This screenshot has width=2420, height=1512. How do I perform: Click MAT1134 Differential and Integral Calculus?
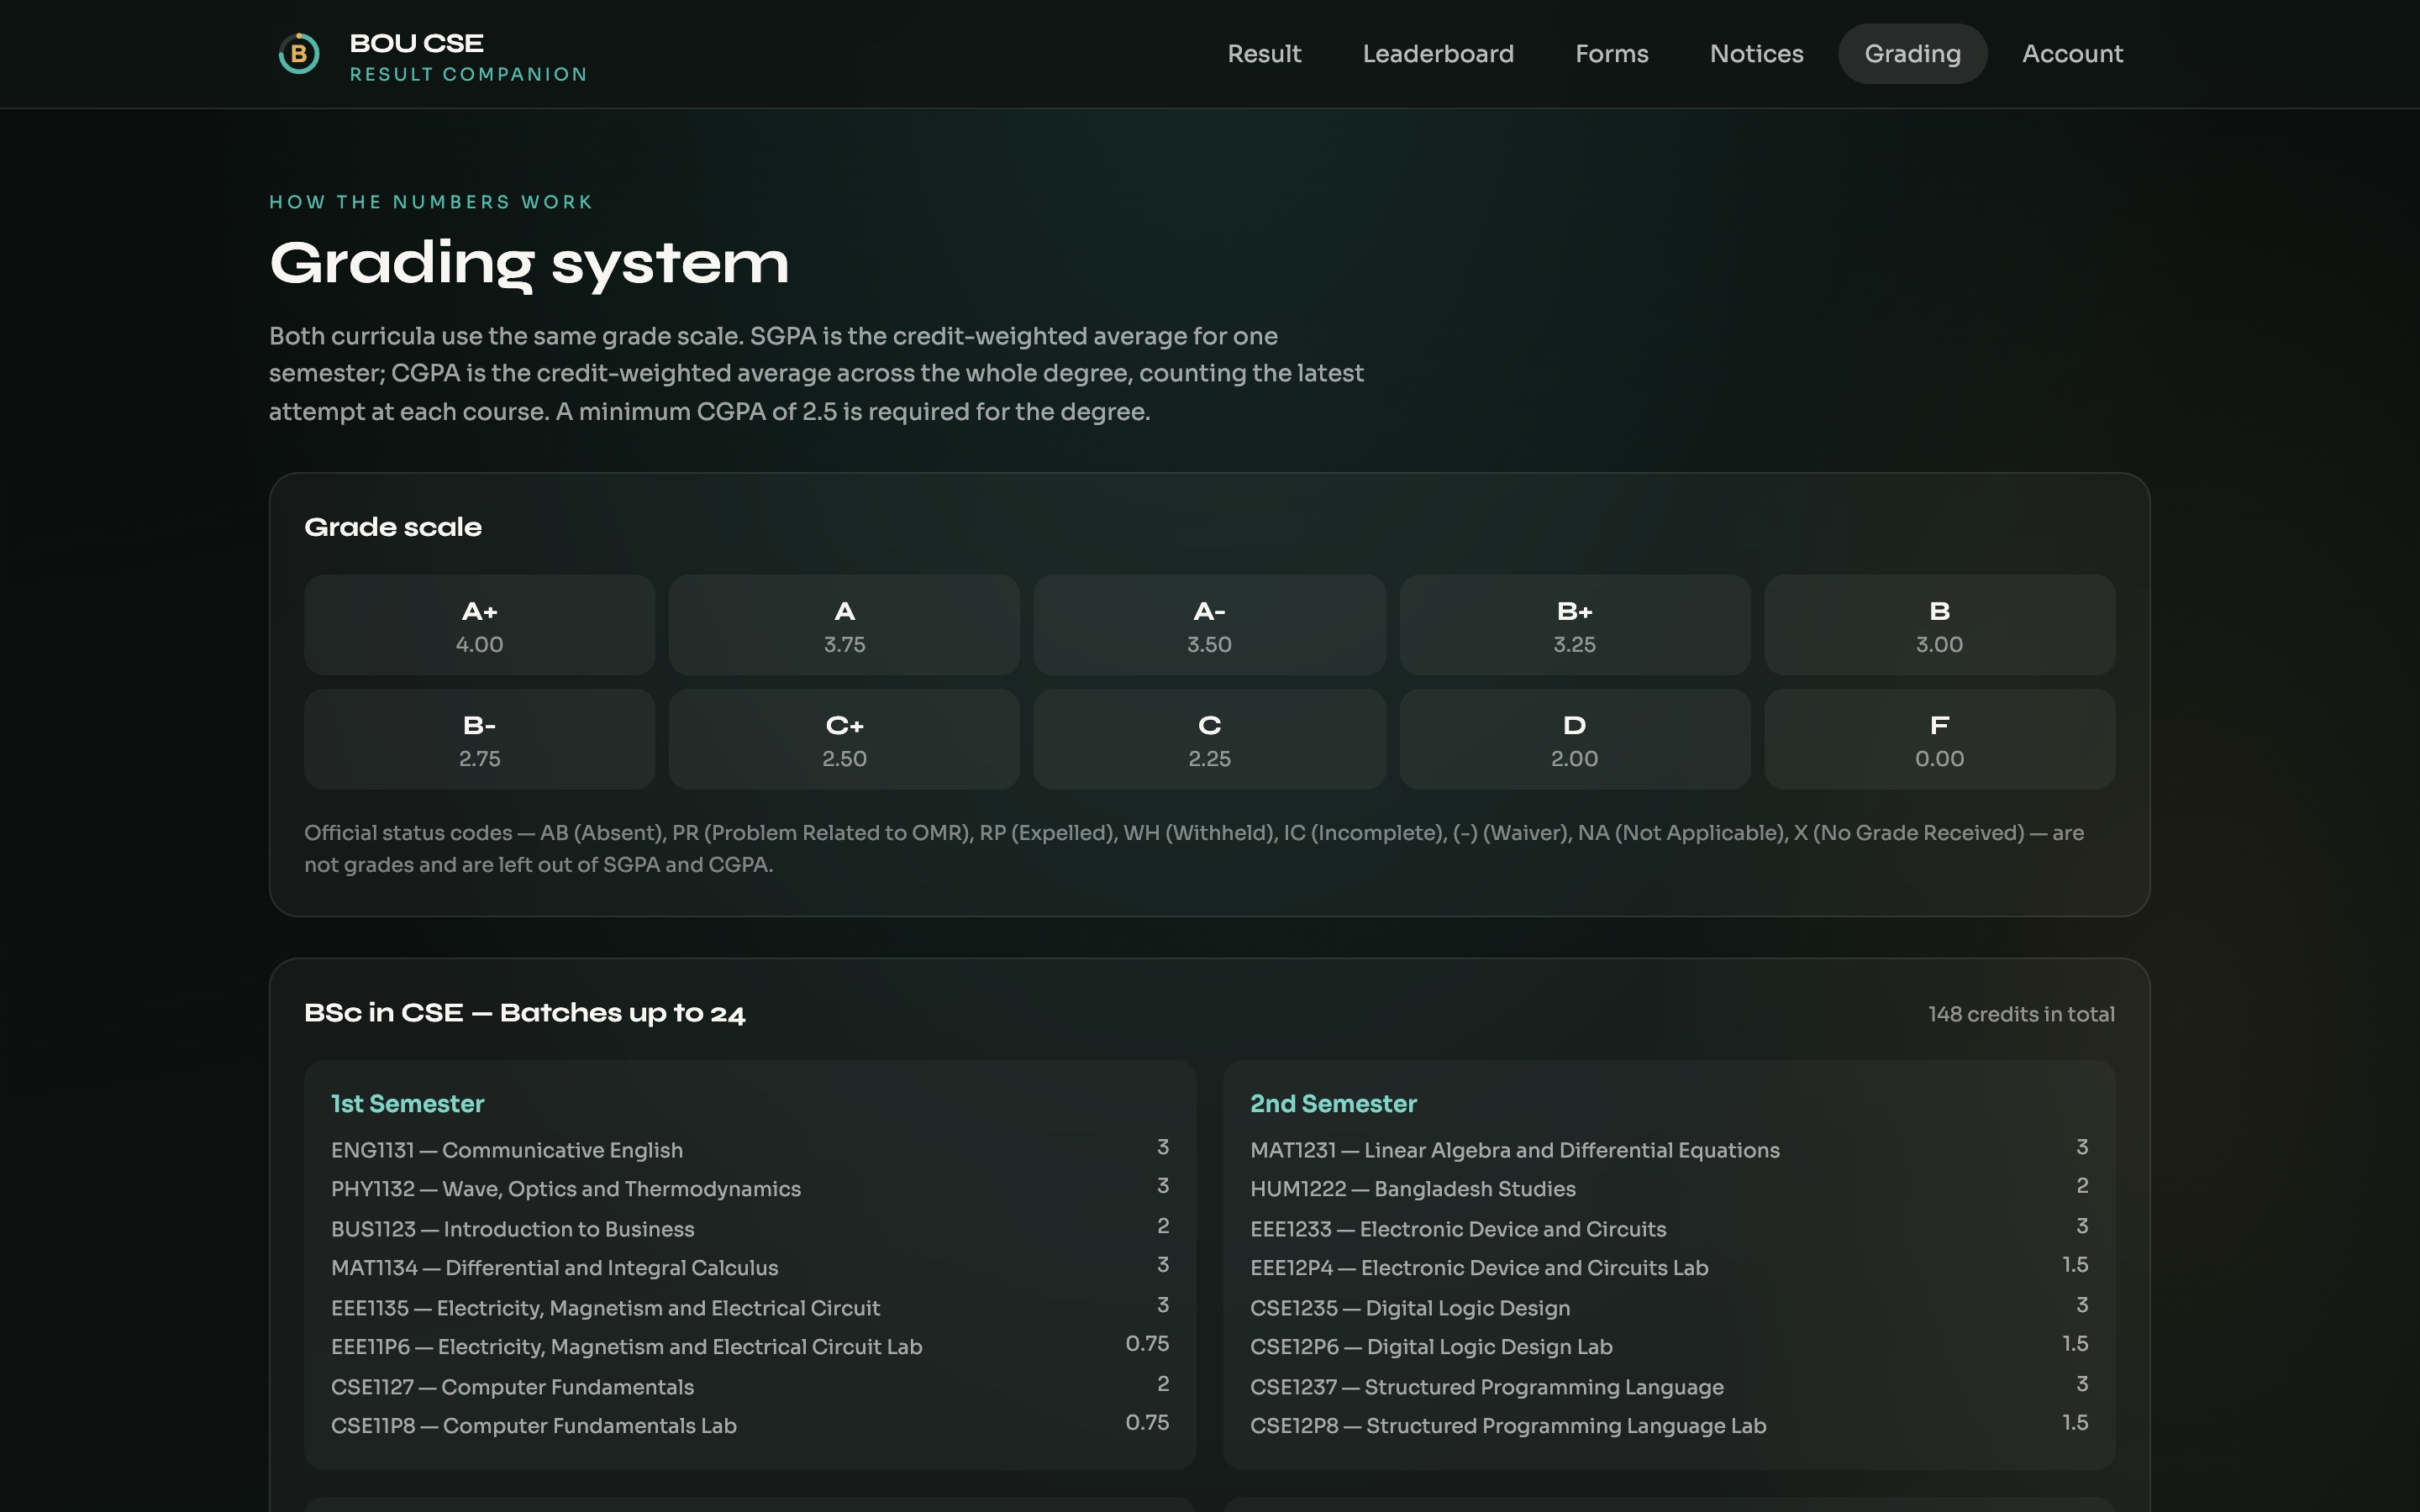pyautogui.click(x=750, y=1267)
